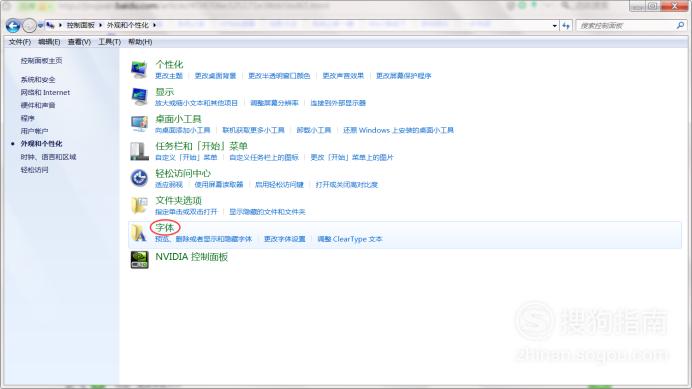Click the Personalization category icon
Viewport: 692px width, 389px height.
(x=139, y=69)
